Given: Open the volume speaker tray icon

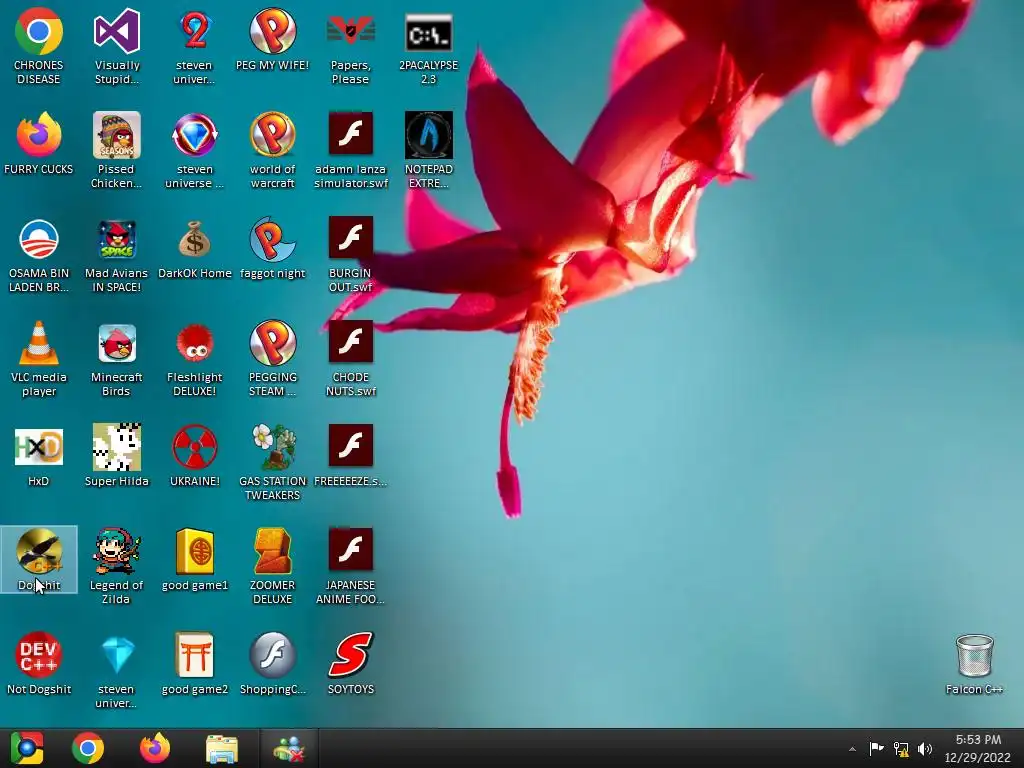Looking at the screenshot, I should [x=925, y=749].
